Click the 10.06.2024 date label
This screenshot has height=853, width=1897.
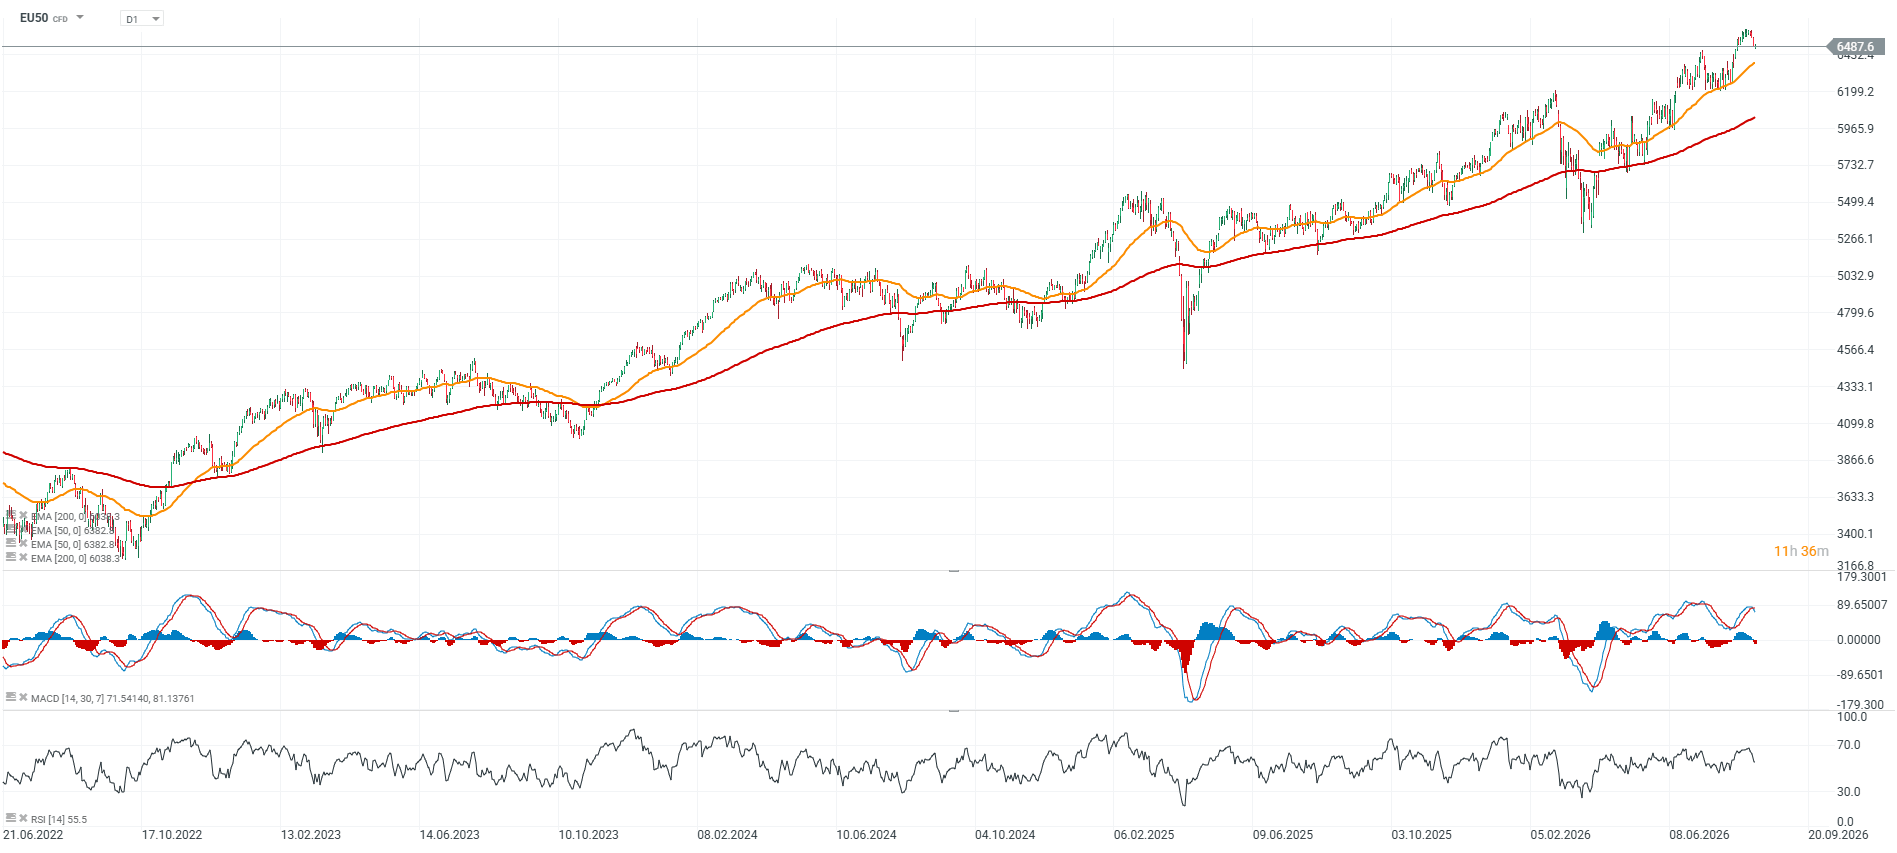(867, 835)
